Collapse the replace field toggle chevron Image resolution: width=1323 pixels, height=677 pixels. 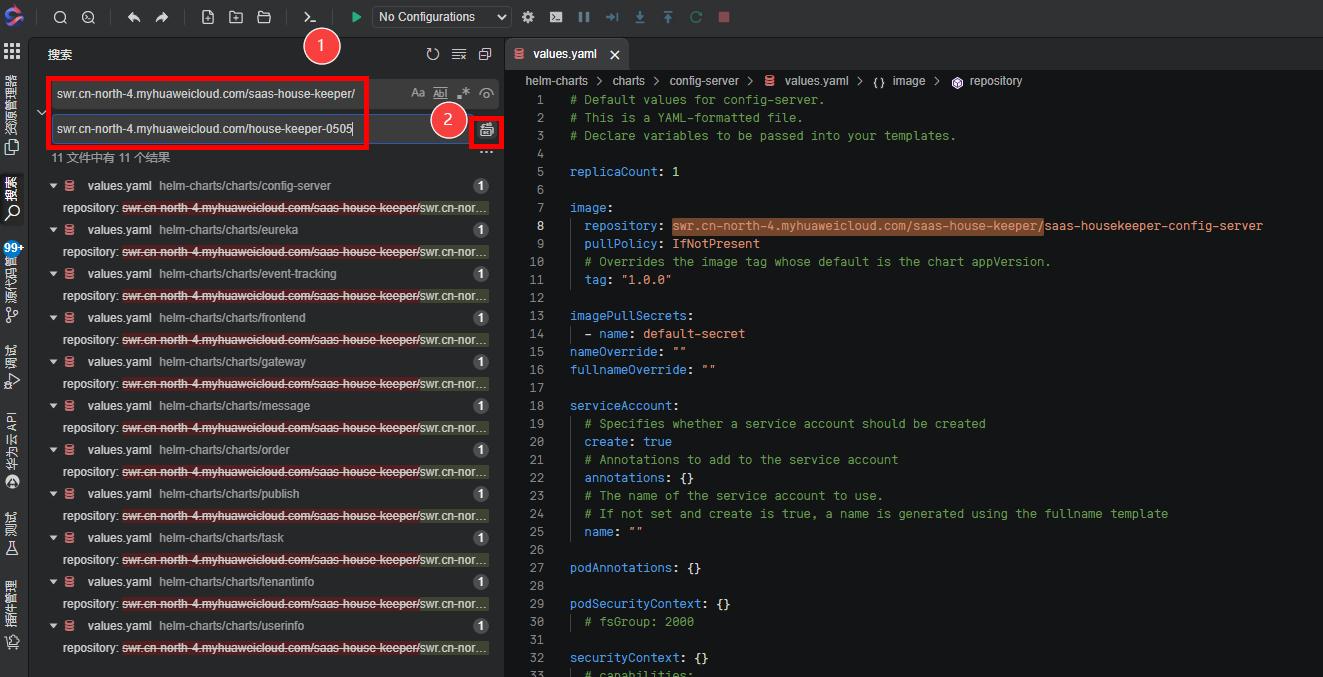tap(41, 112)
